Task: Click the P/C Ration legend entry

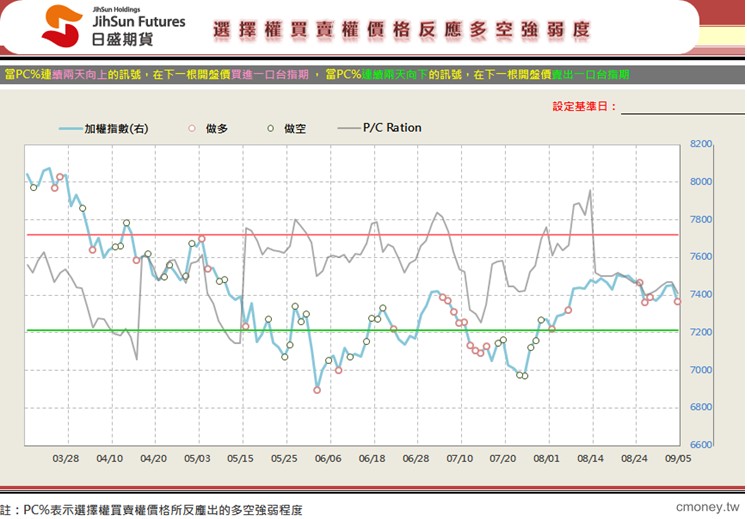Action: click(380, 128)
